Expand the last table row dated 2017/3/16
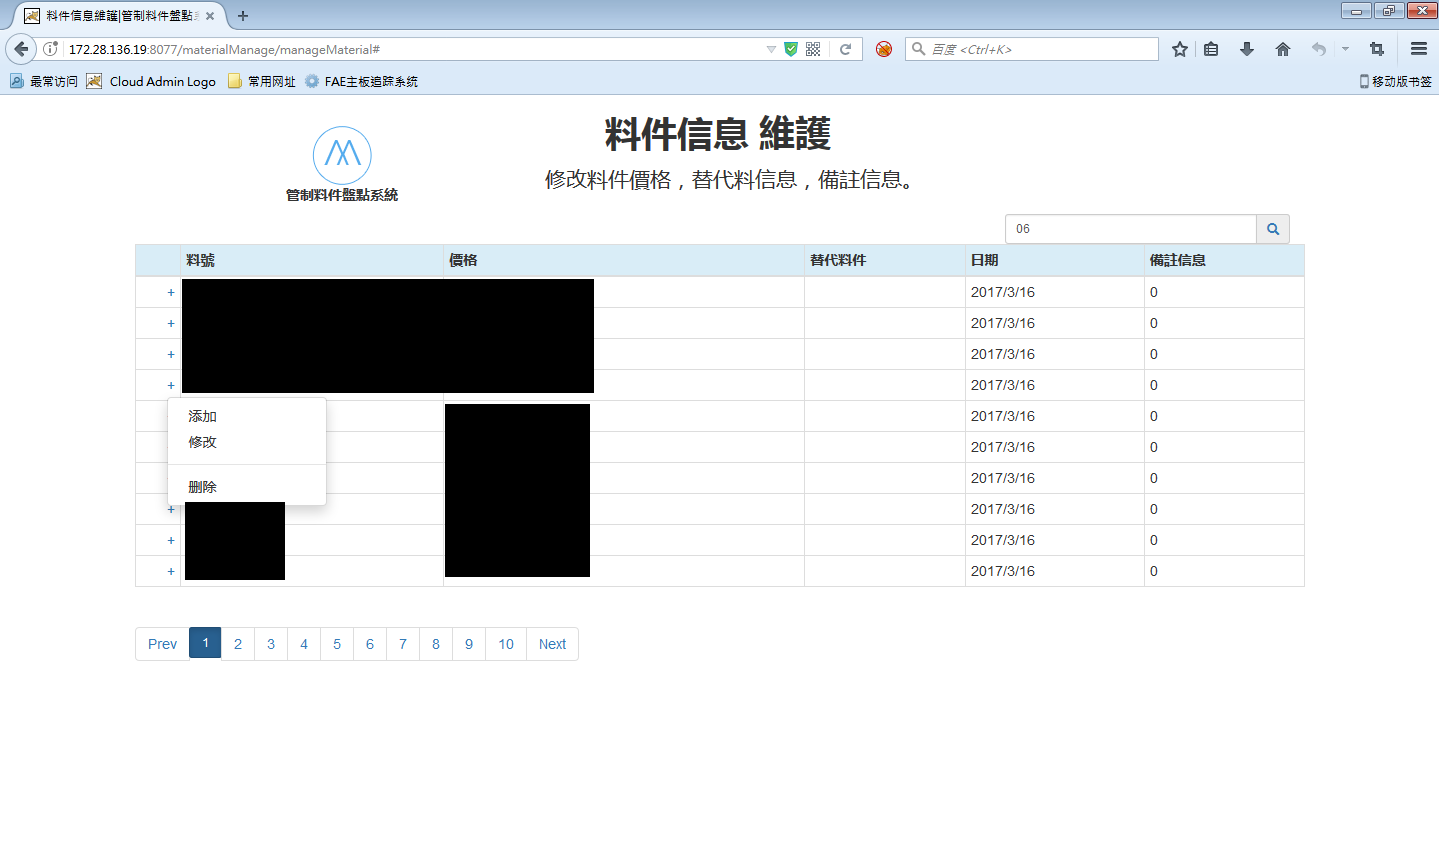 (171, 571)
